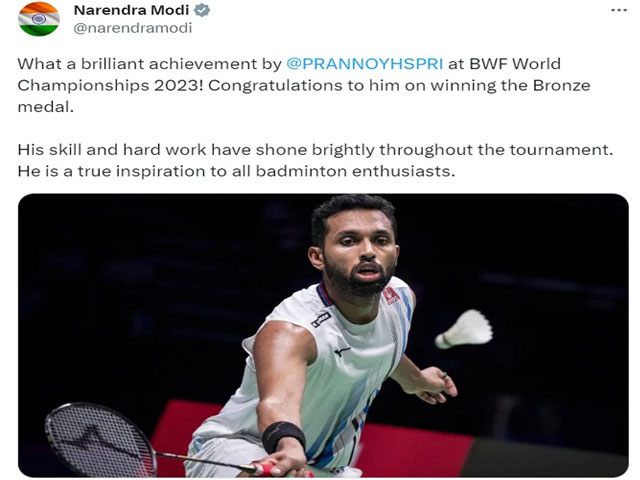The width and height of the screenshot is (640, 480).
Task: Click Narendra Modi's profile avatar
Action: [x=39, y=20]
